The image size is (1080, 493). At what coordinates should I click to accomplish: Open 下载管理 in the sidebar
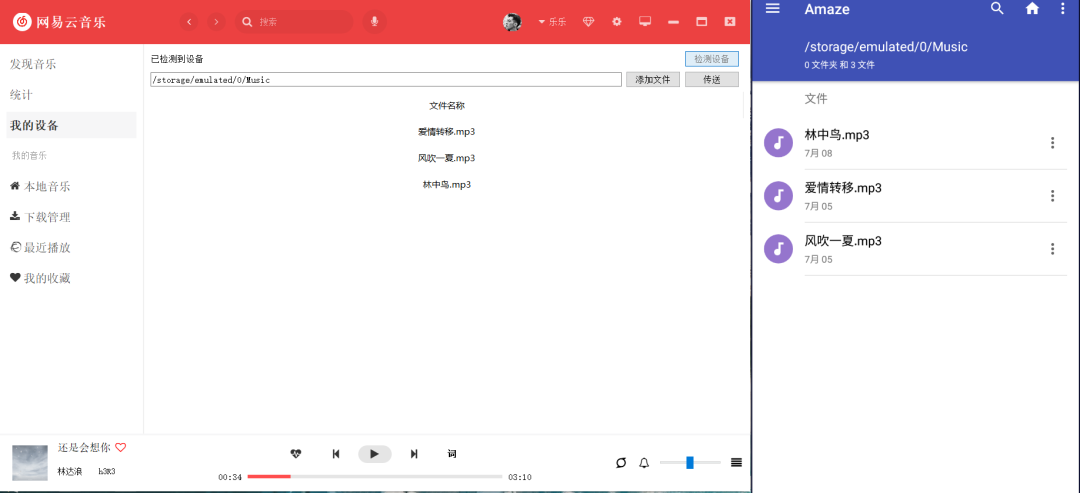pos(40,218)
